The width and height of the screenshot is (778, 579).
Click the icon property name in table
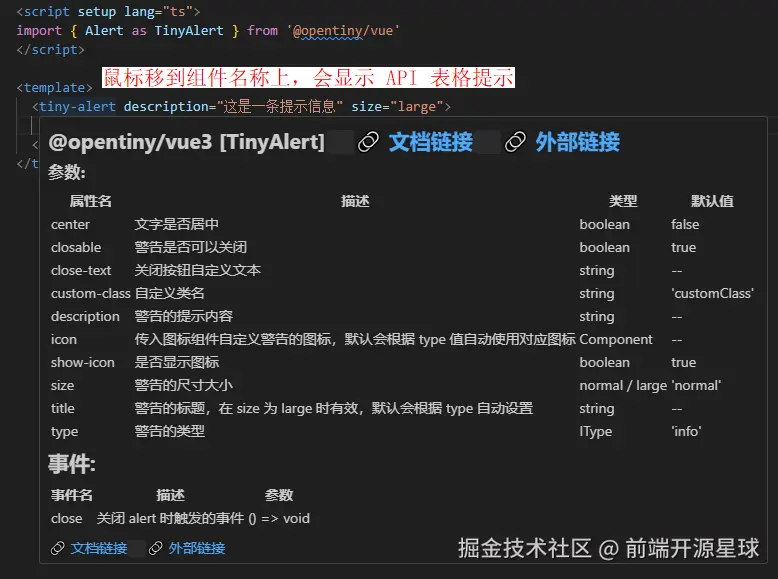point(64,339)
